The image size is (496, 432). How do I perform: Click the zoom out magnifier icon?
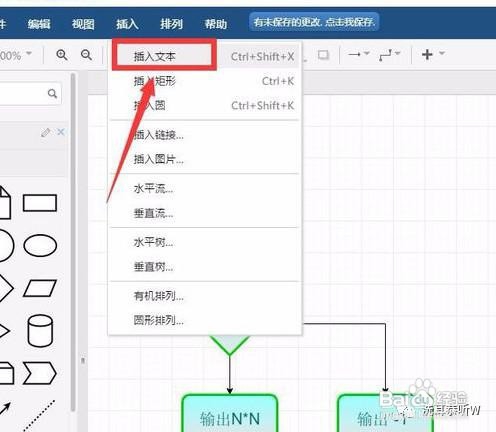(87, 55)
